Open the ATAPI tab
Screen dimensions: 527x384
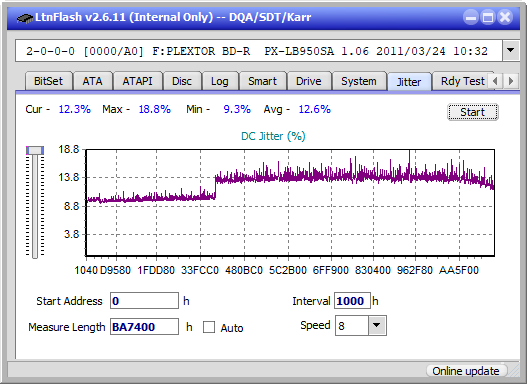click(137, 81)
